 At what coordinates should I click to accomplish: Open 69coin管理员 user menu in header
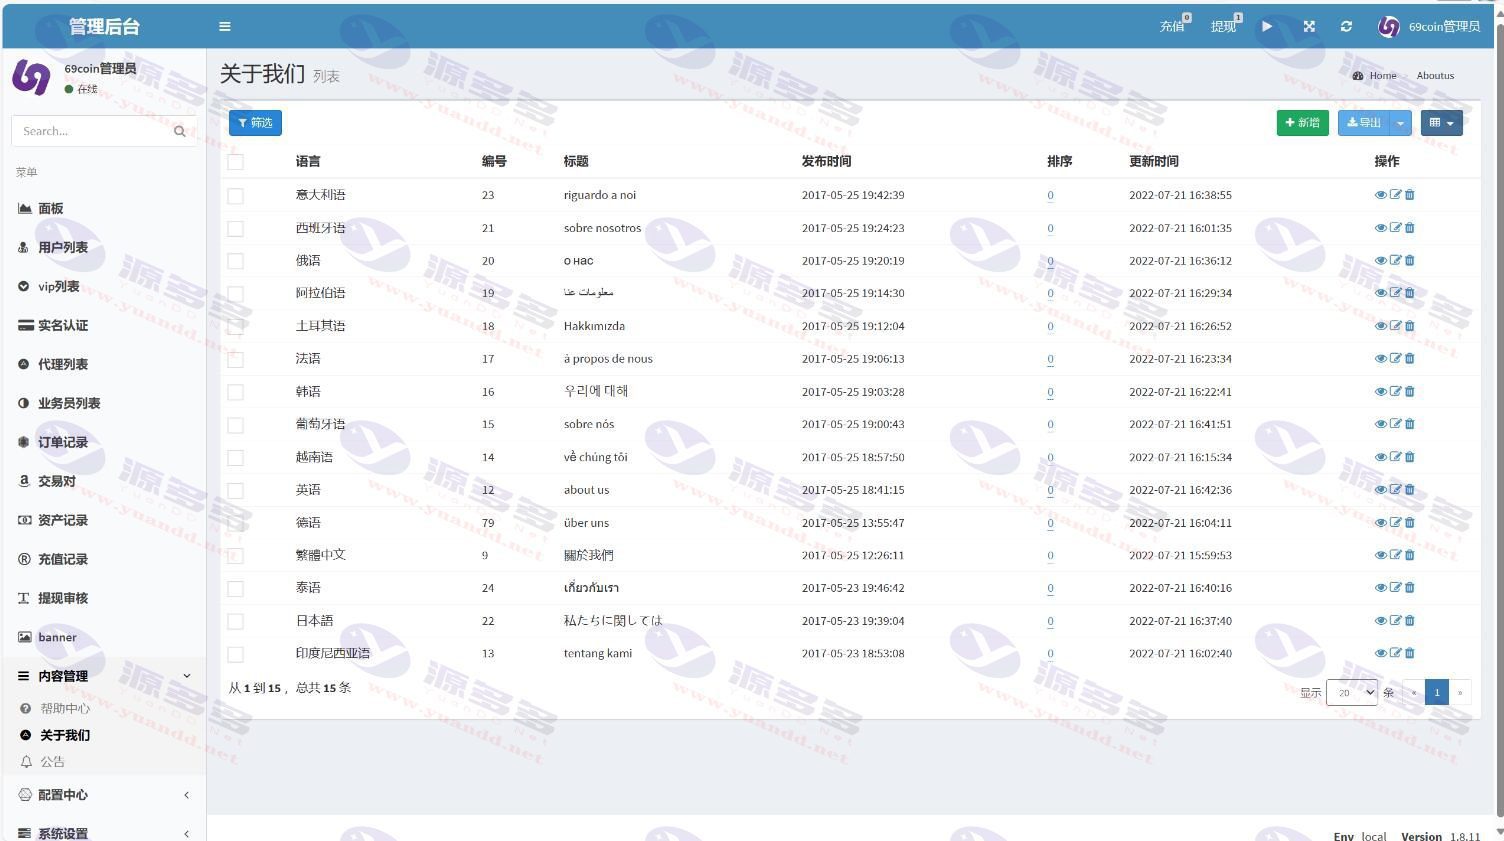1429,27
